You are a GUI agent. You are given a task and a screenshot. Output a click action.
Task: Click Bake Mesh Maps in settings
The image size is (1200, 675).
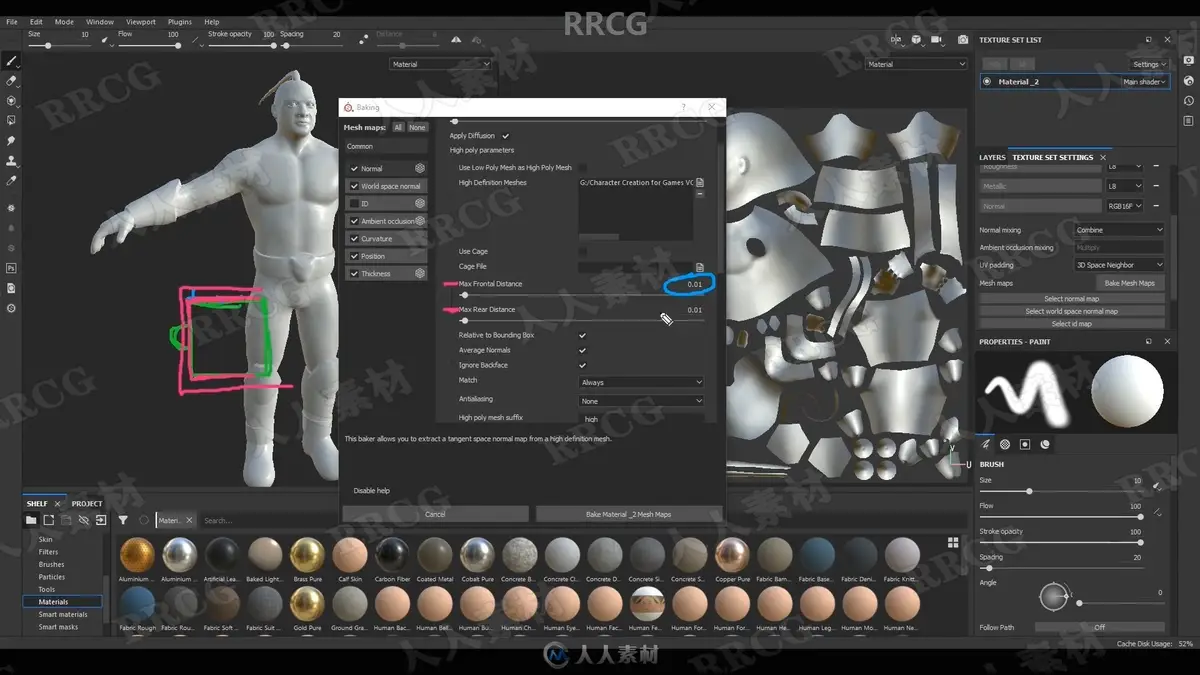[1129, 283]
